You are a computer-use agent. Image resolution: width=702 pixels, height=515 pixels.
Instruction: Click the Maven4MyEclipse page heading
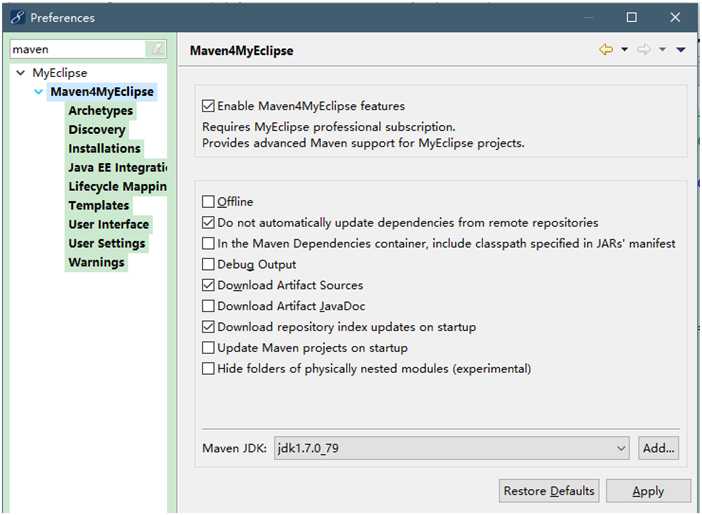click(x=242, y=51)
